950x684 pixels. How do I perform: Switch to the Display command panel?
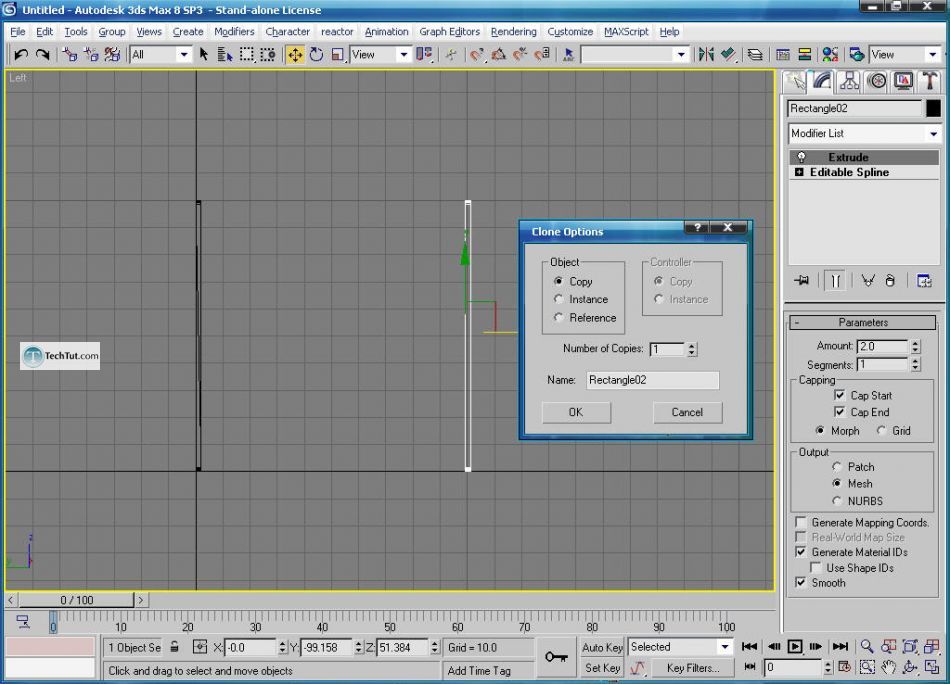click(903, 81)
